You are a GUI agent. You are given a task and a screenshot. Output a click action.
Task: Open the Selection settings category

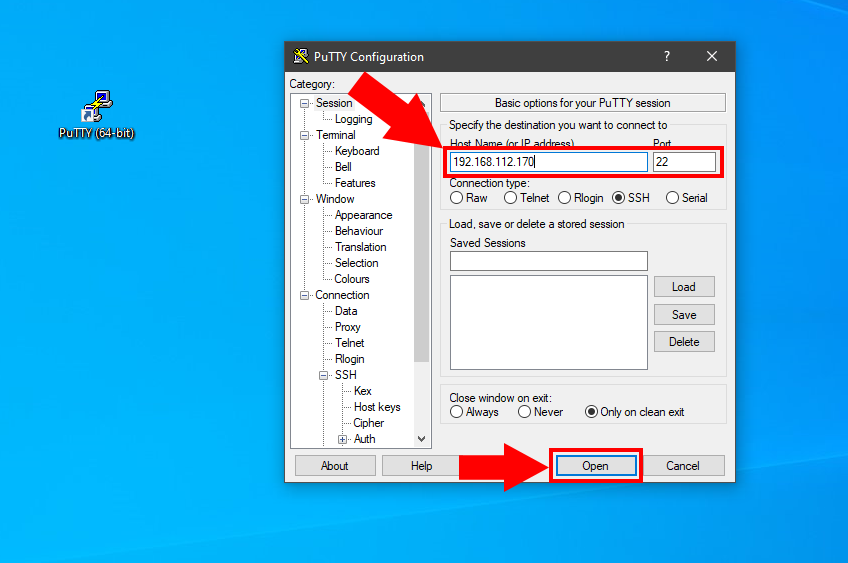tap(356, 263)
